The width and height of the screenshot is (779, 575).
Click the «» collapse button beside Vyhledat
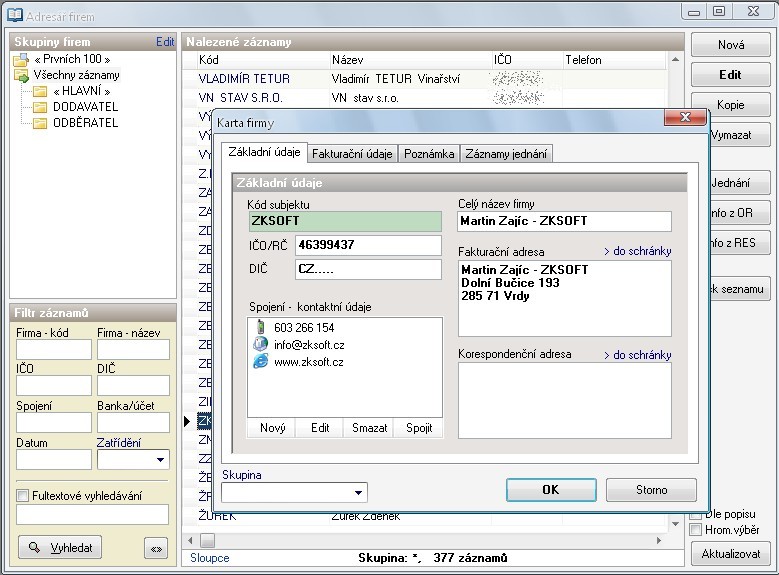tap(155, 548)
